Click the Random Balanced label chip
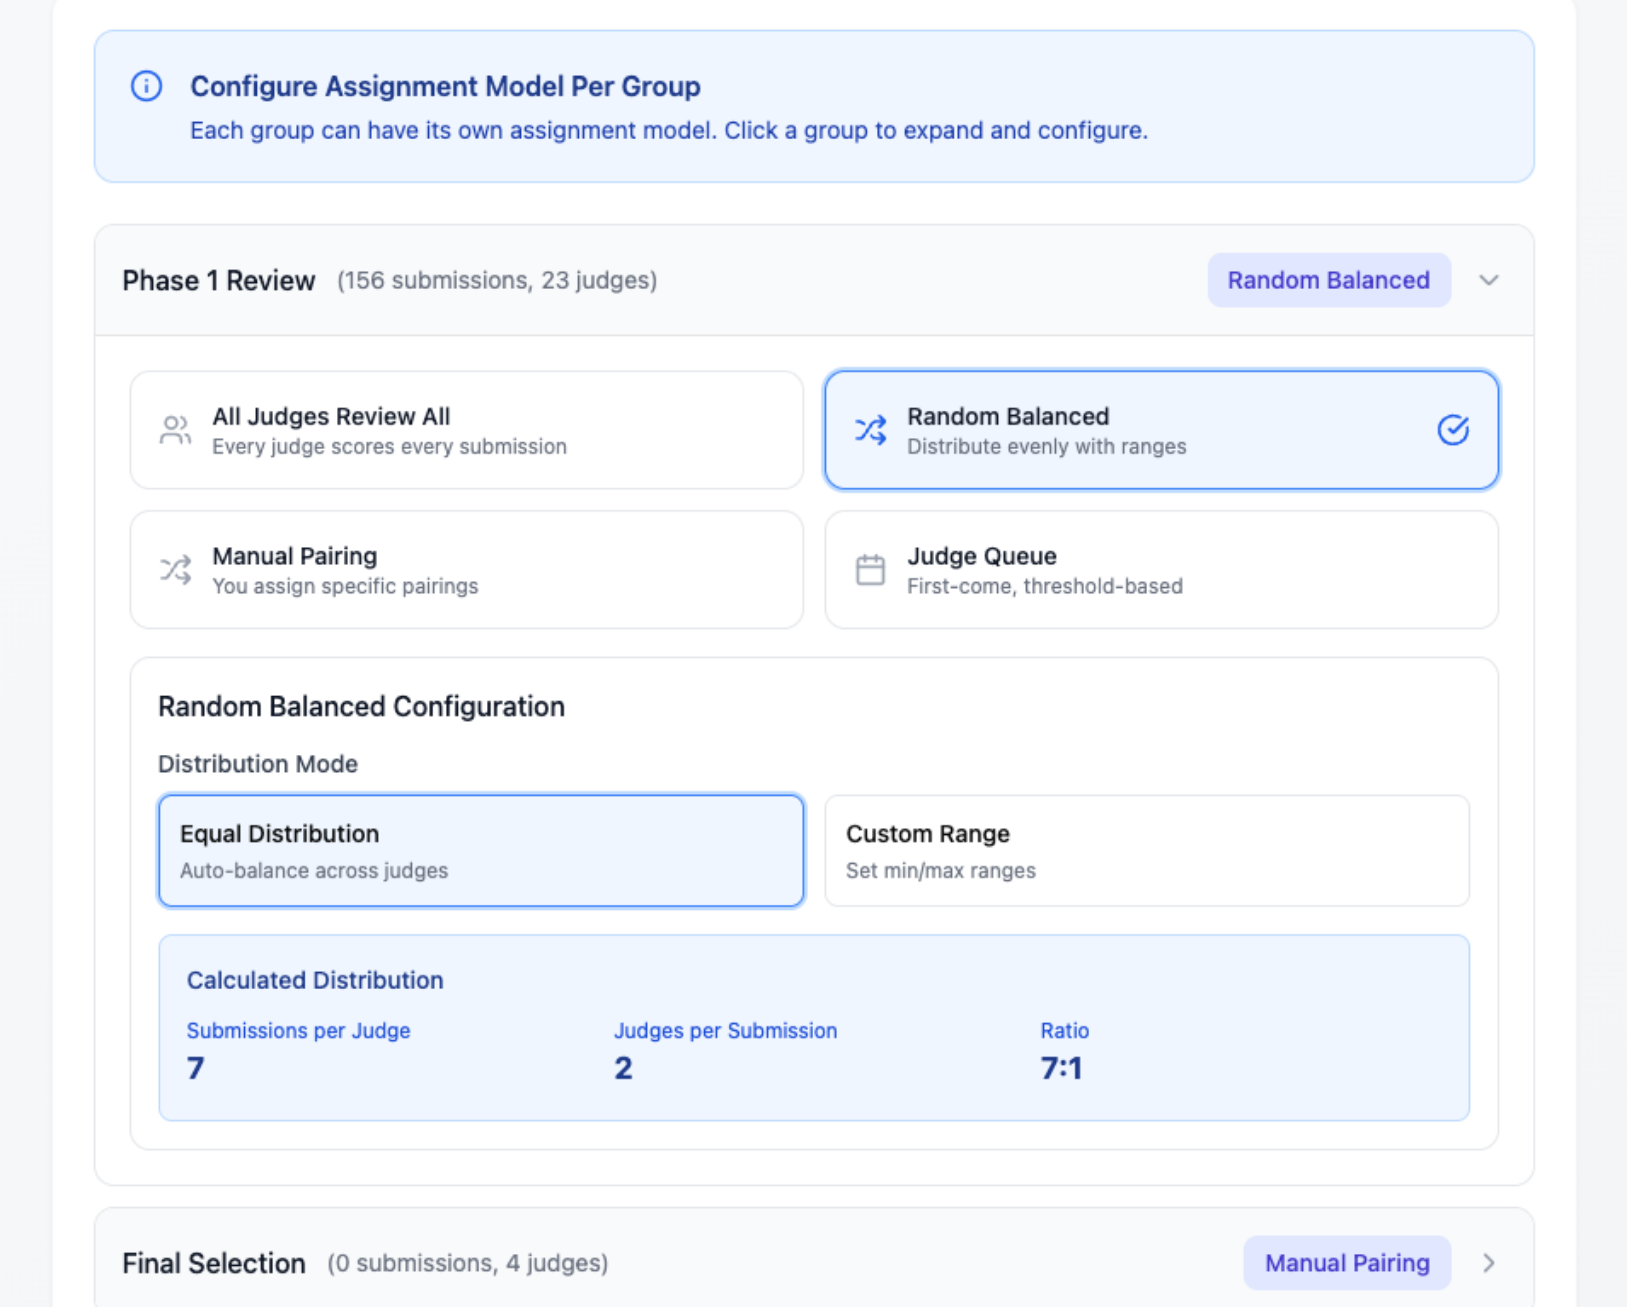The width and height of the screenshot is (1627, 1307). pos(1328,280)
